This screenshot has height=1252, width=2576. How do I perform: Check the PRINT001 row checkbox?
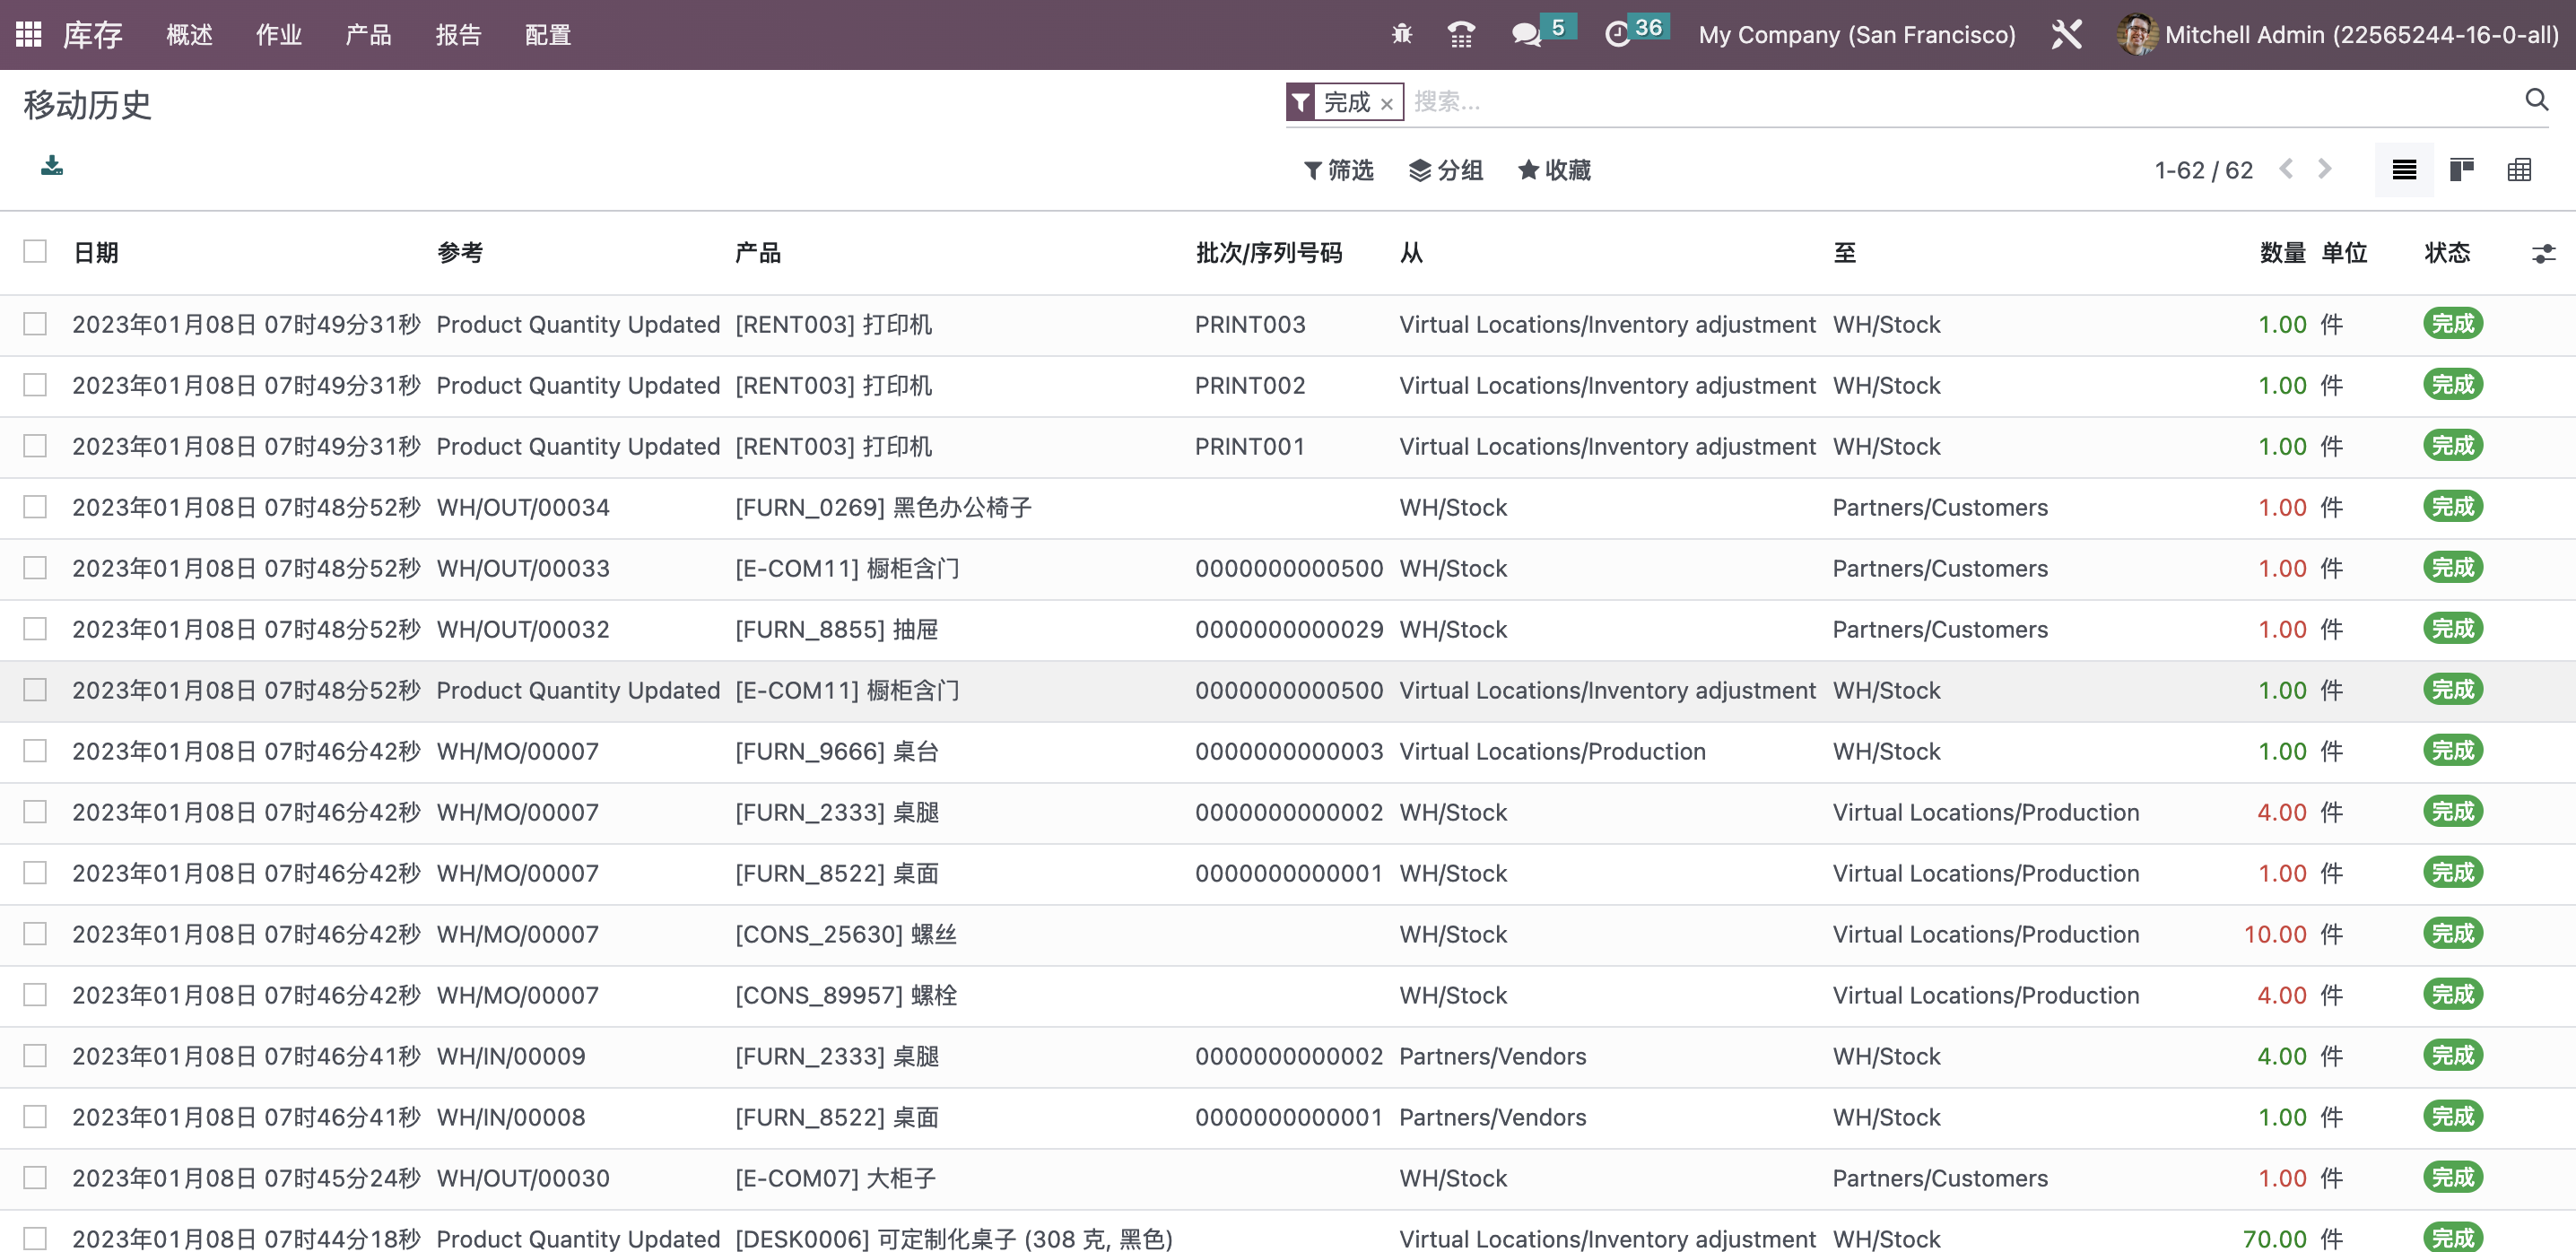[x=35, y=446]
